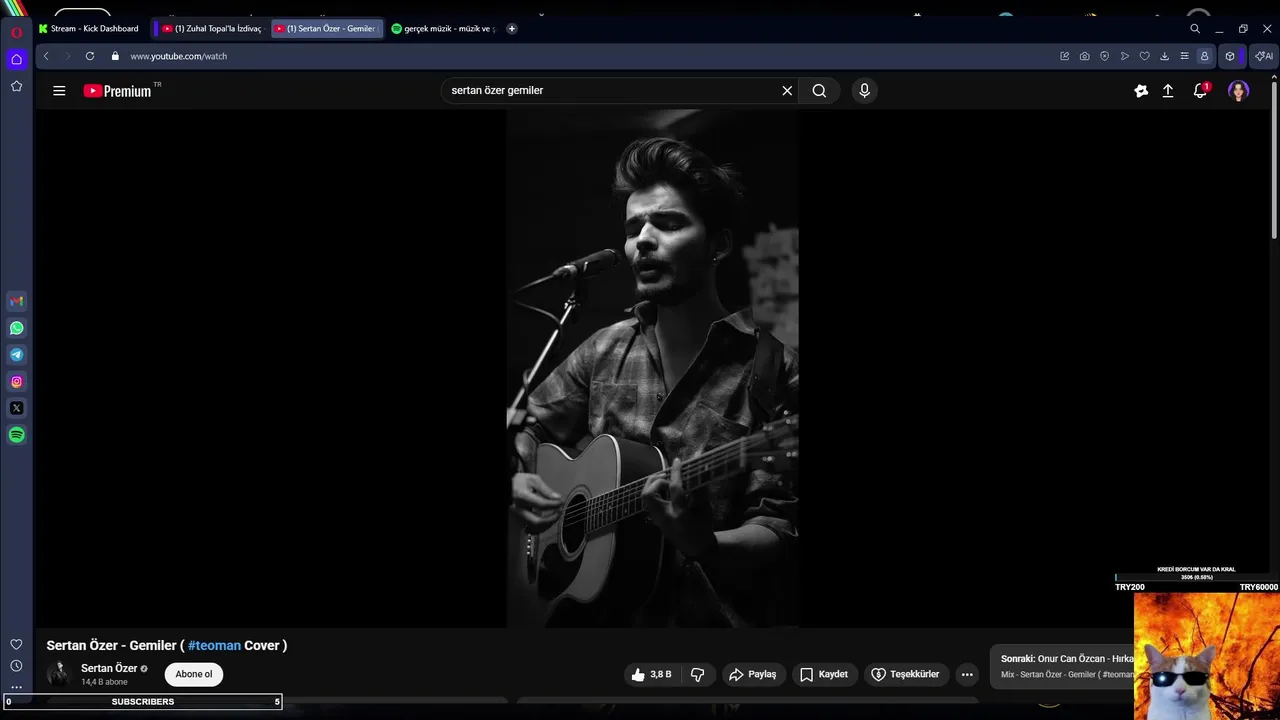This screenshot has height=720, width=1280.
Task: Click the video player frame
Action: point(652,368)
